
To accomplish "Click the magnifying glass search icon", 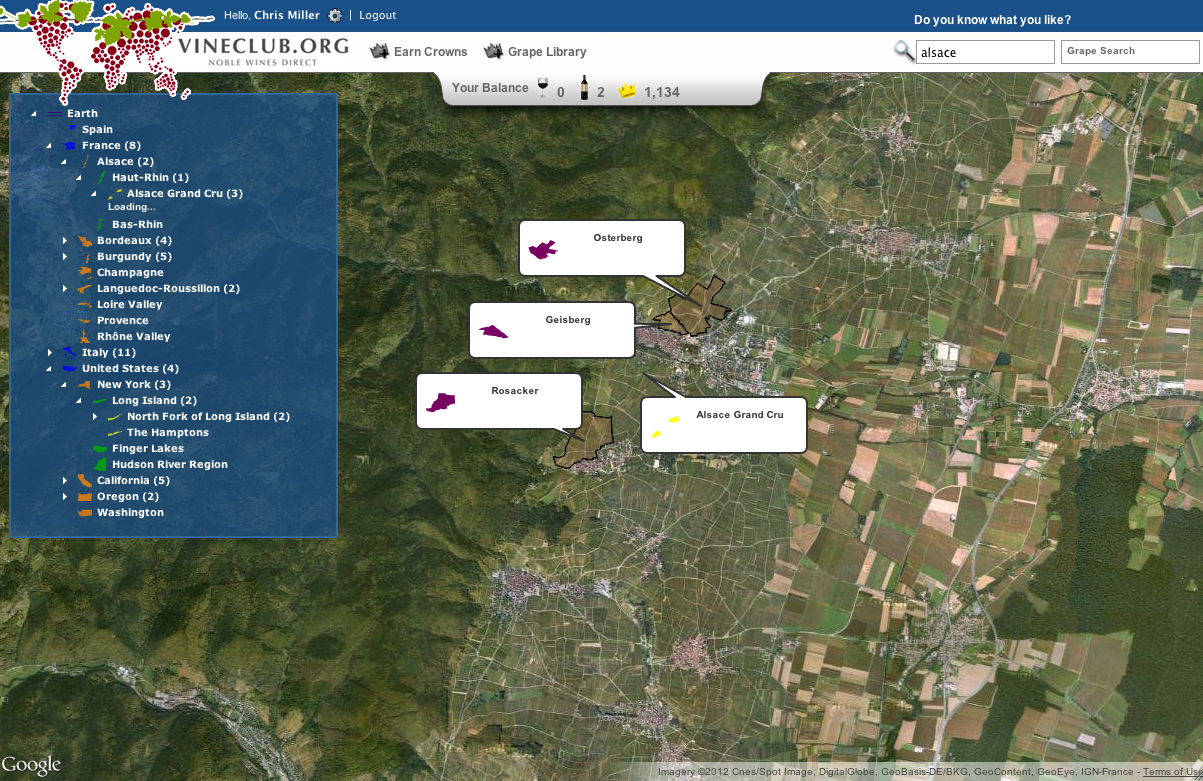I will point(903,51).
